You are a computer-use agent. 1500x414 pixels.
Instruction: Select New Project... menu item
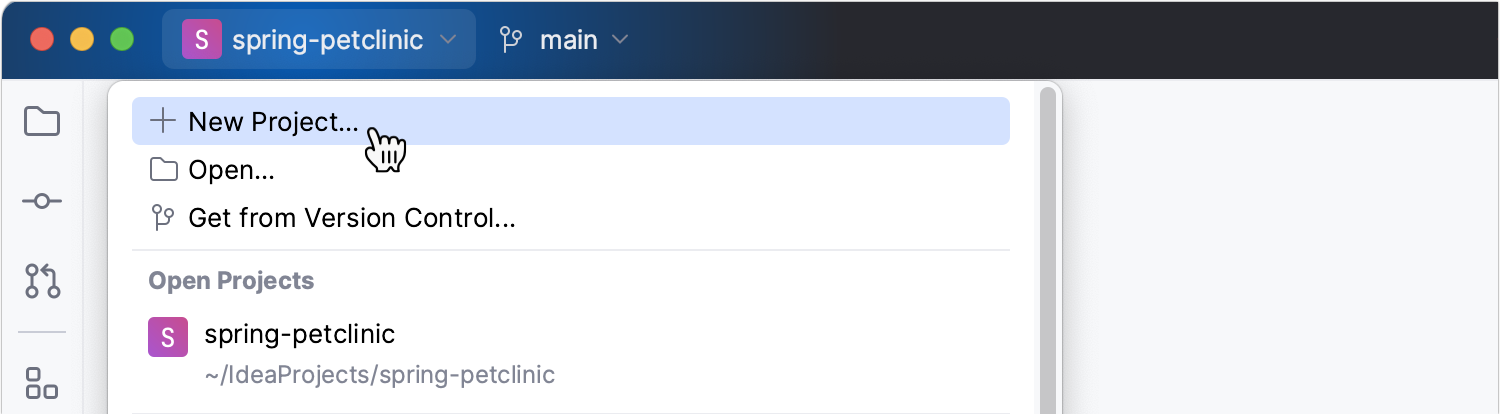pos(570,121)
